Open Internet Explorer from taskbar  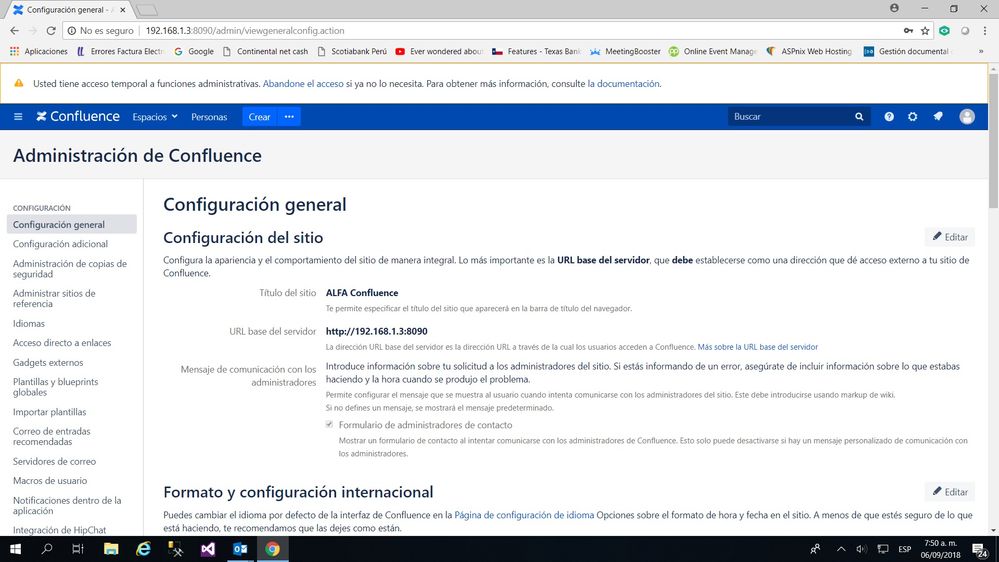(x=143, y=549)
